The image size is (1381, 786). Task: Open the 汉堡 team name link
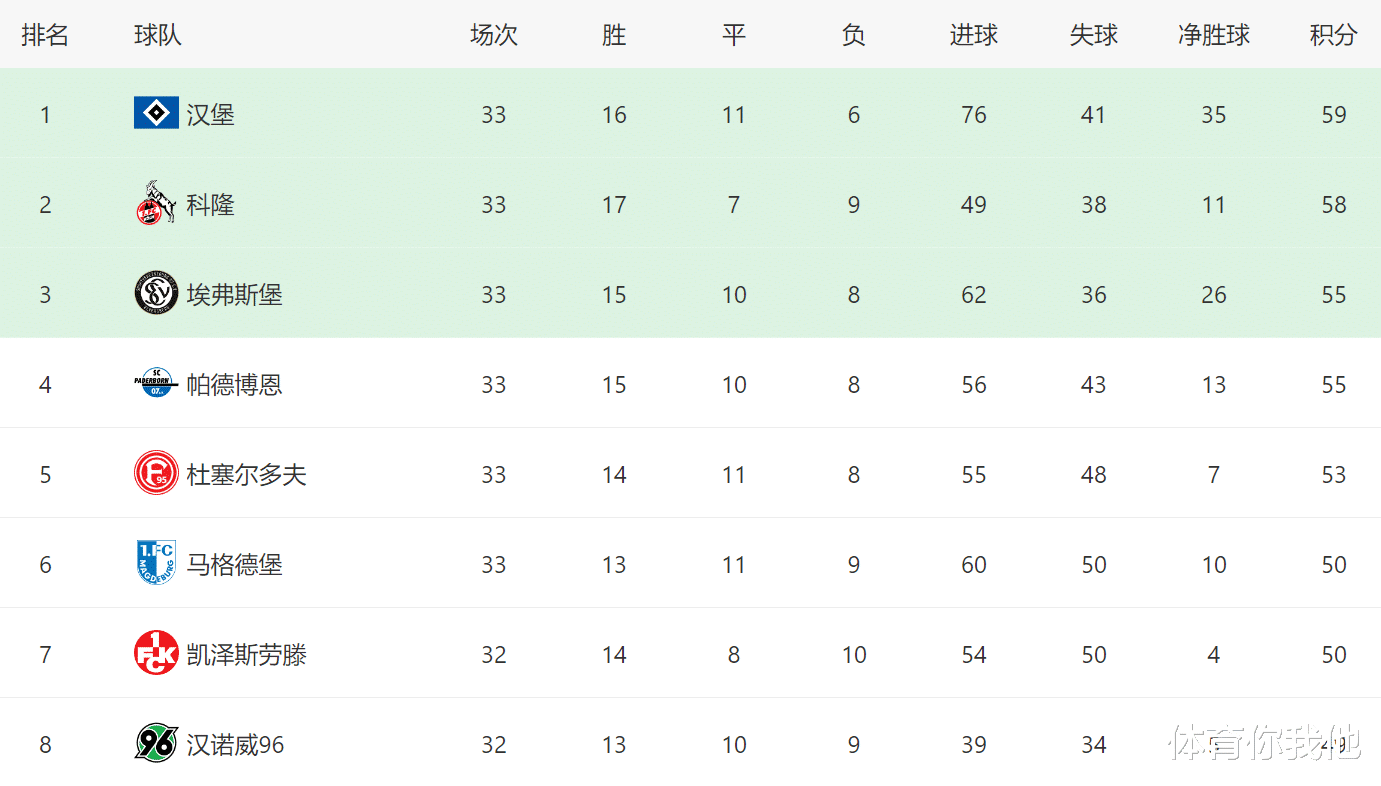pyautogui.click(x=211, y=115)
